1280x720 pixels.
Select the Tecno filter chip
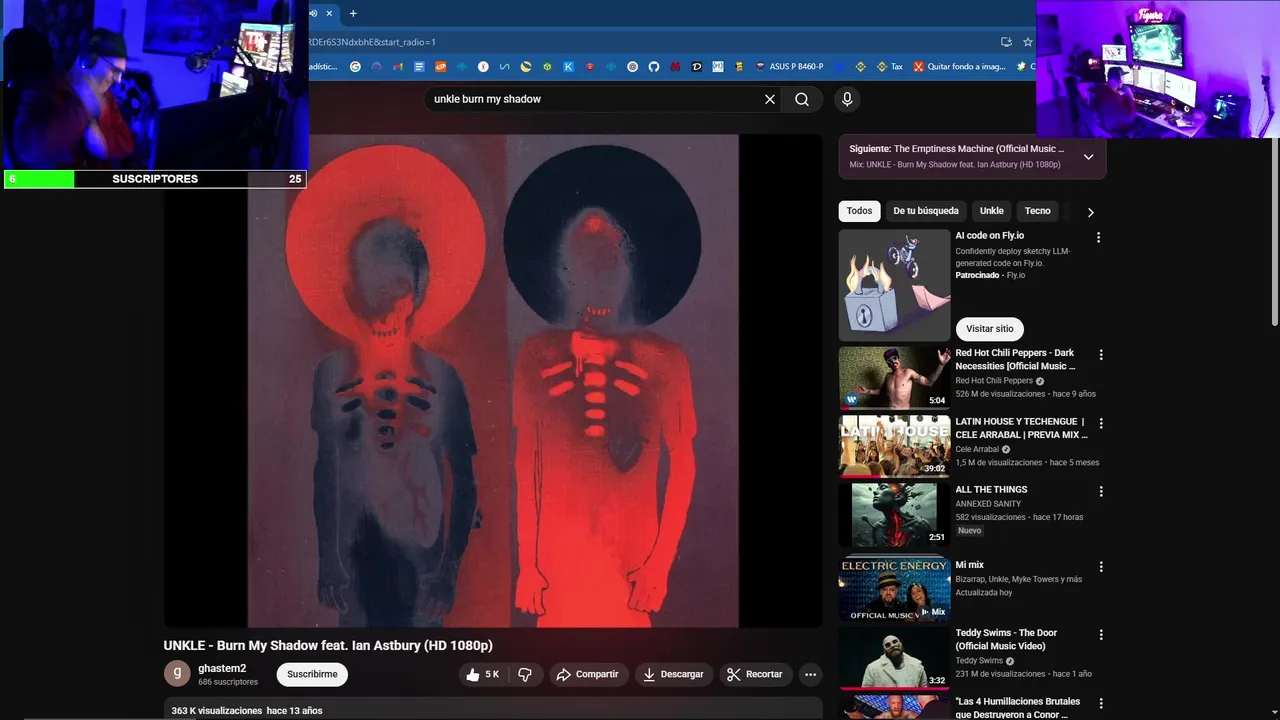point(1038,211)
